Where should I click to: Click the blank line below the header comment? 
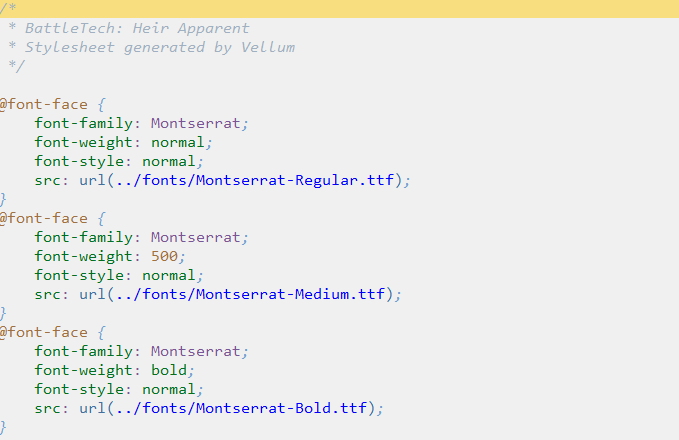(x=300, y=85)
